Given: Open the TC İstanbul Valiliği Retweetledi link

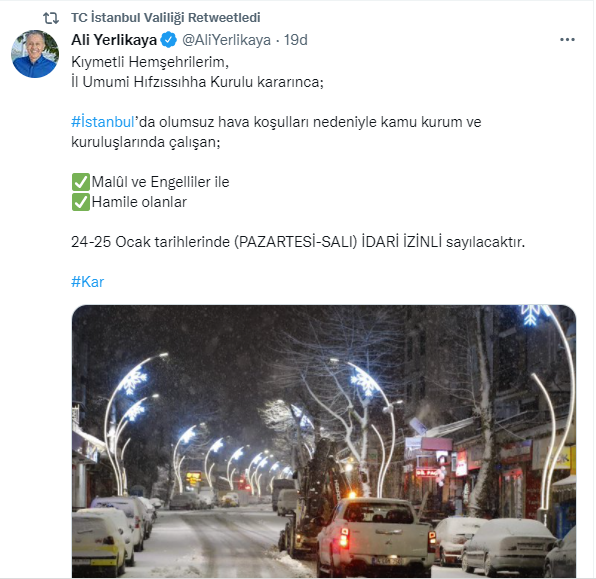Looking at the screenshot, I should tap(165, 17).
